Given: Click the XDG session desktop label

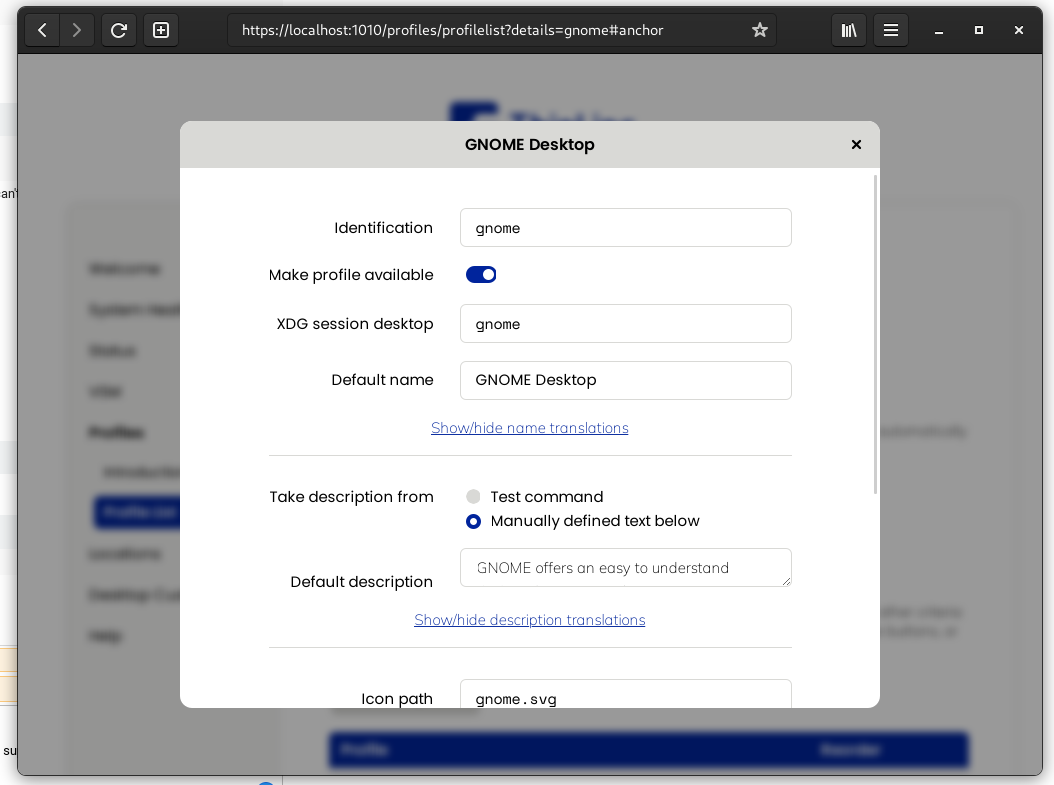Looking at the screenshot, I should click(355, 324).
